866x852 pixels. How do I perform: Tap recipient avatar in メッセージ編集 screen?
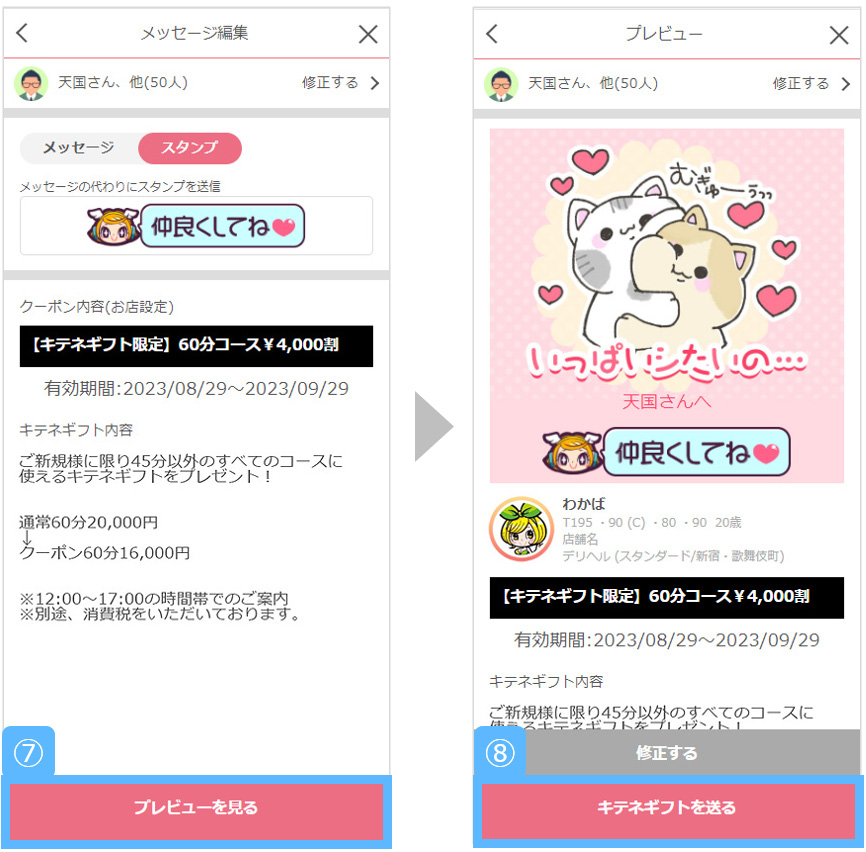pyautogui.click(x=31, y=83)
